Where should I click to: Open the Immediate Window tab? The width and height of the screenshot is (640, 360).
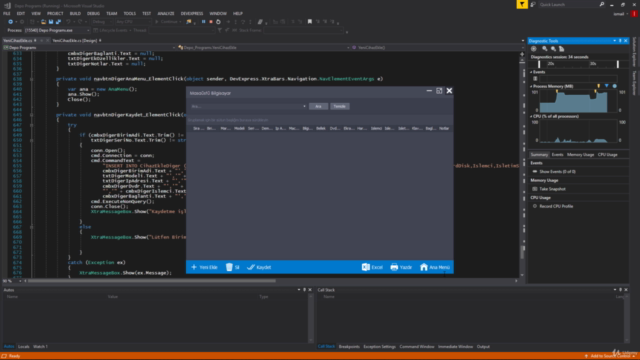(x=455, y=347)
